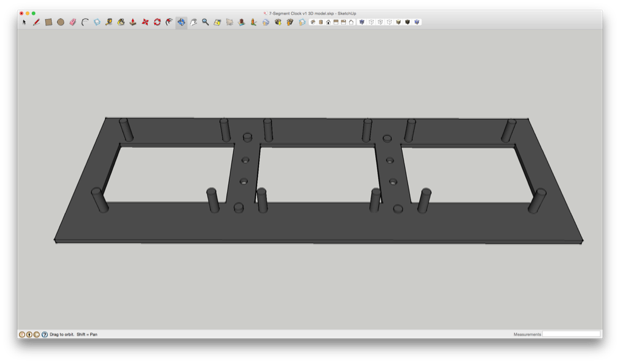Click the gray map Add Location icon

[x=229, y=22]
